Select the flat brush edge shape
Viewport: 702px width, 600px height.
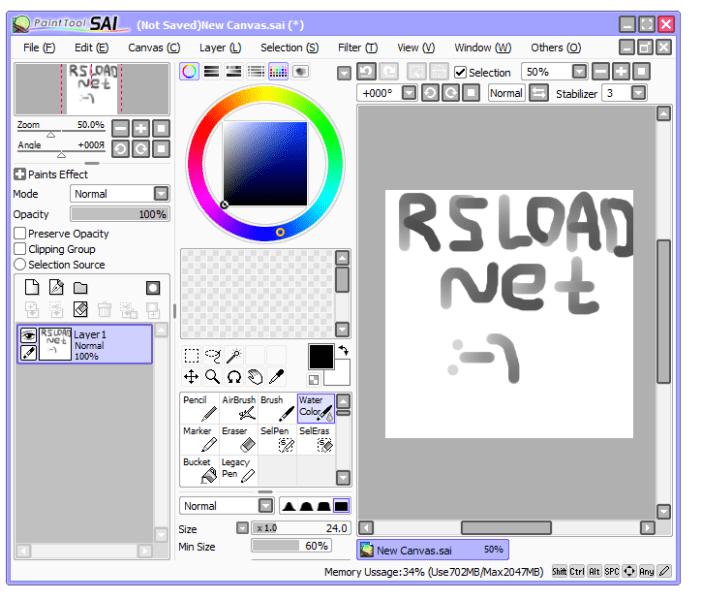341,506
